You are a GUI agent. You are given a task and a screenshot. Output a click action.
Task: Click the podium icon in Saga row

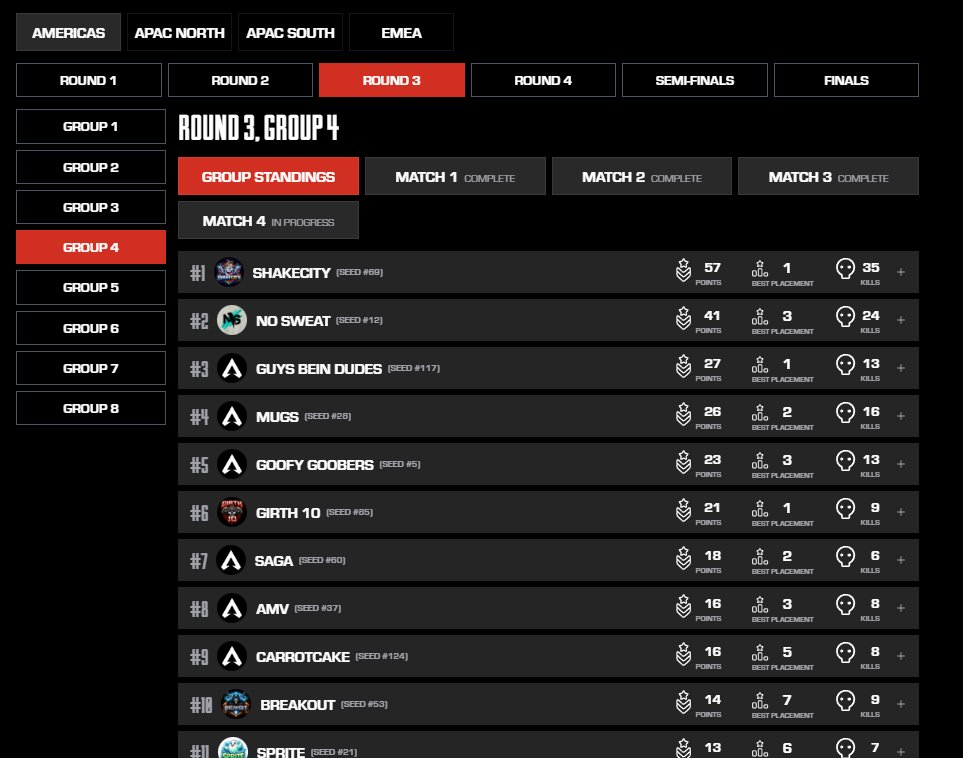pyautogui.click(x=760, y=556)
